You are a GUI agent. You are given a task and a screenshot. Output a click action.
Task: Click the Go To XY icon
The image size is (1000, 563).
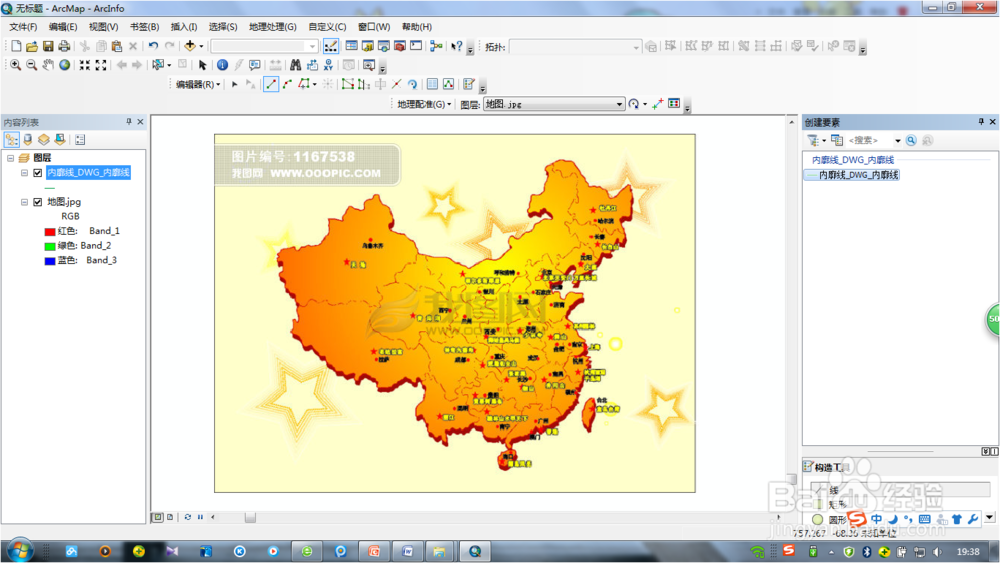click(328, 65)
